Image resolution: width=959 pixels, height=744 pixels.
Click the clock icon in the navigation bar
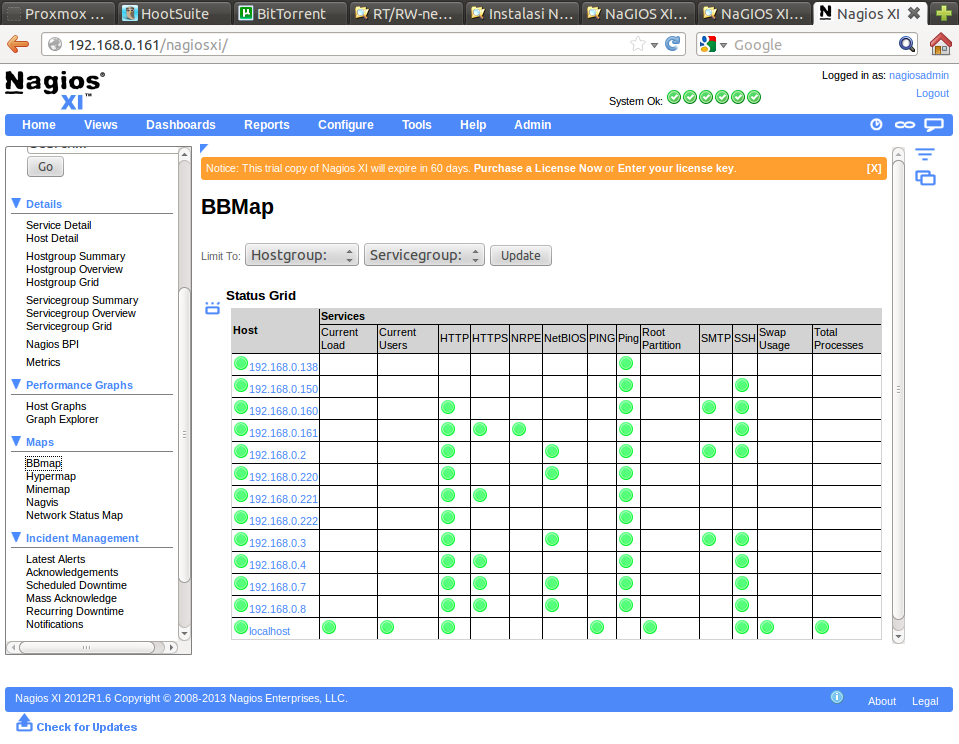pyautogui.click(x=876, y=125)
